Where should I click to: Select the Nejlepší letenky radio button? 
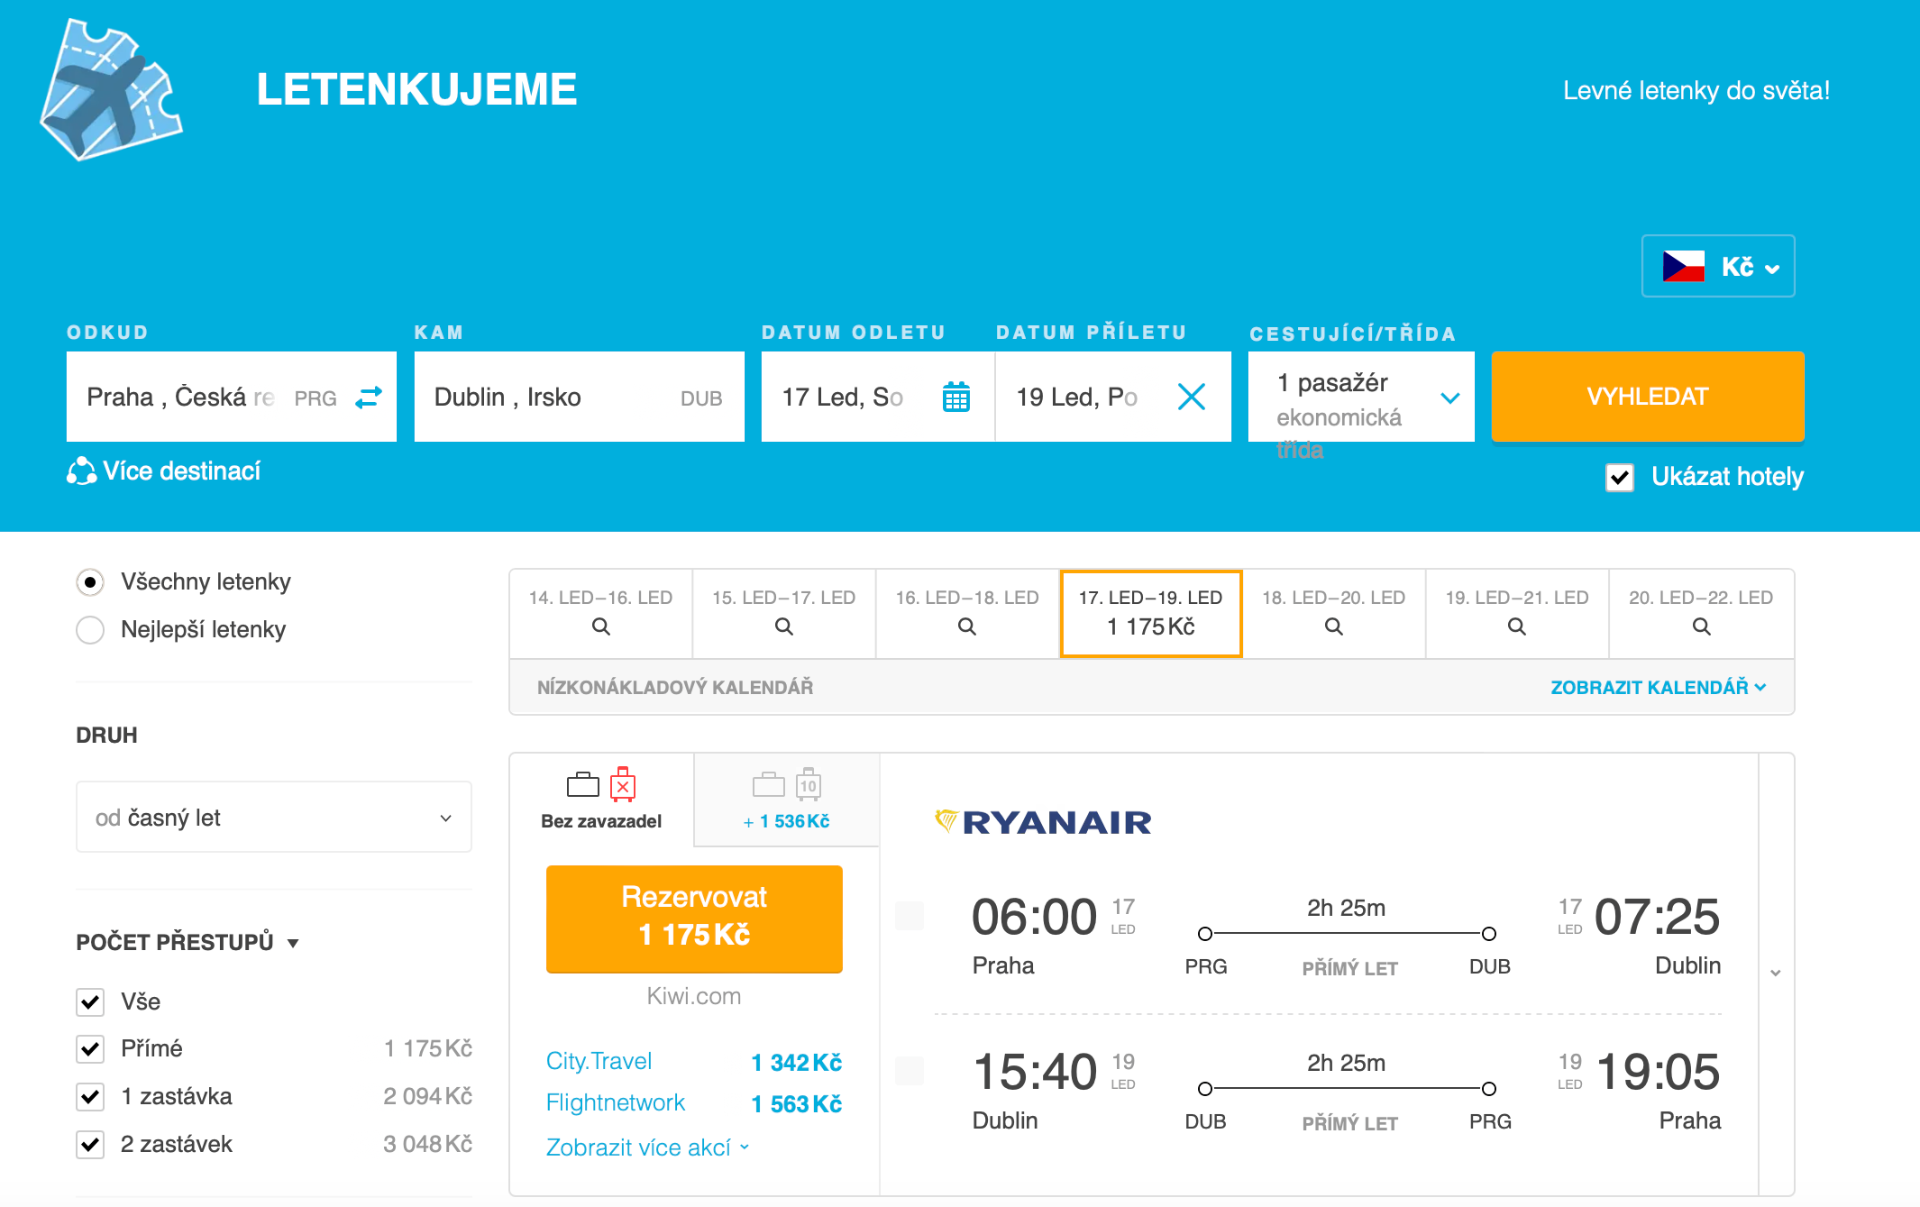click(x=90, y=630)
